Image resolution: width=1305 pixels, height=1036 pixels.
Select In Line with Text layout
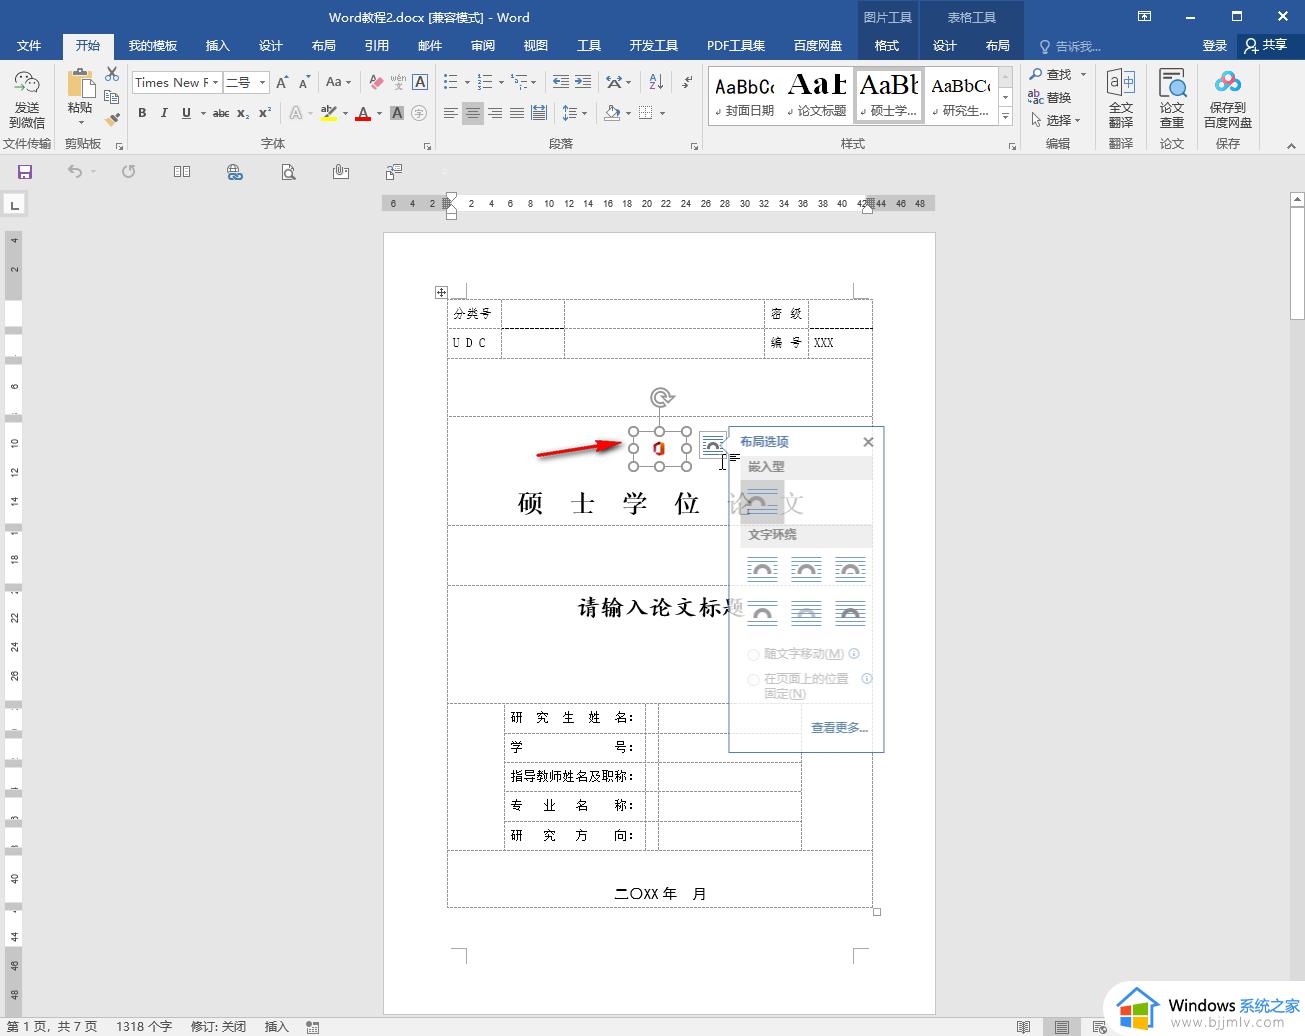762,502
